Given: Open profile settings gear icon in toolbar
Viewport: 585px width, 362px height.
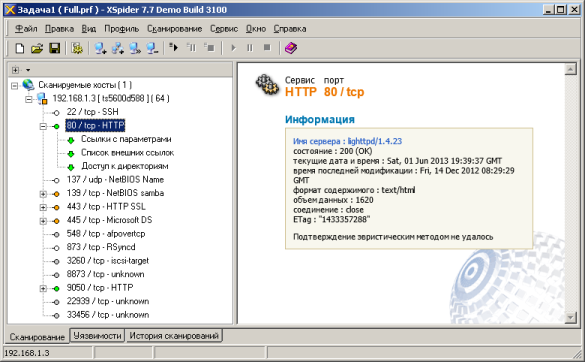Looking at the screenshot, I should tap(77, 48).
